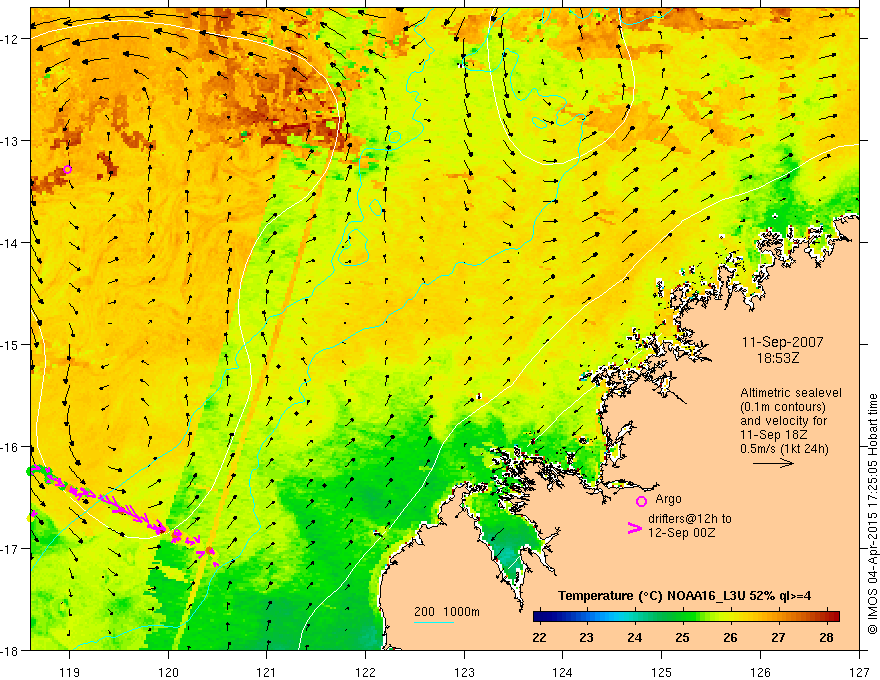Click the cyan isobath legend line
The height and width of the screenshot is (680, 880).
[434, 622]
